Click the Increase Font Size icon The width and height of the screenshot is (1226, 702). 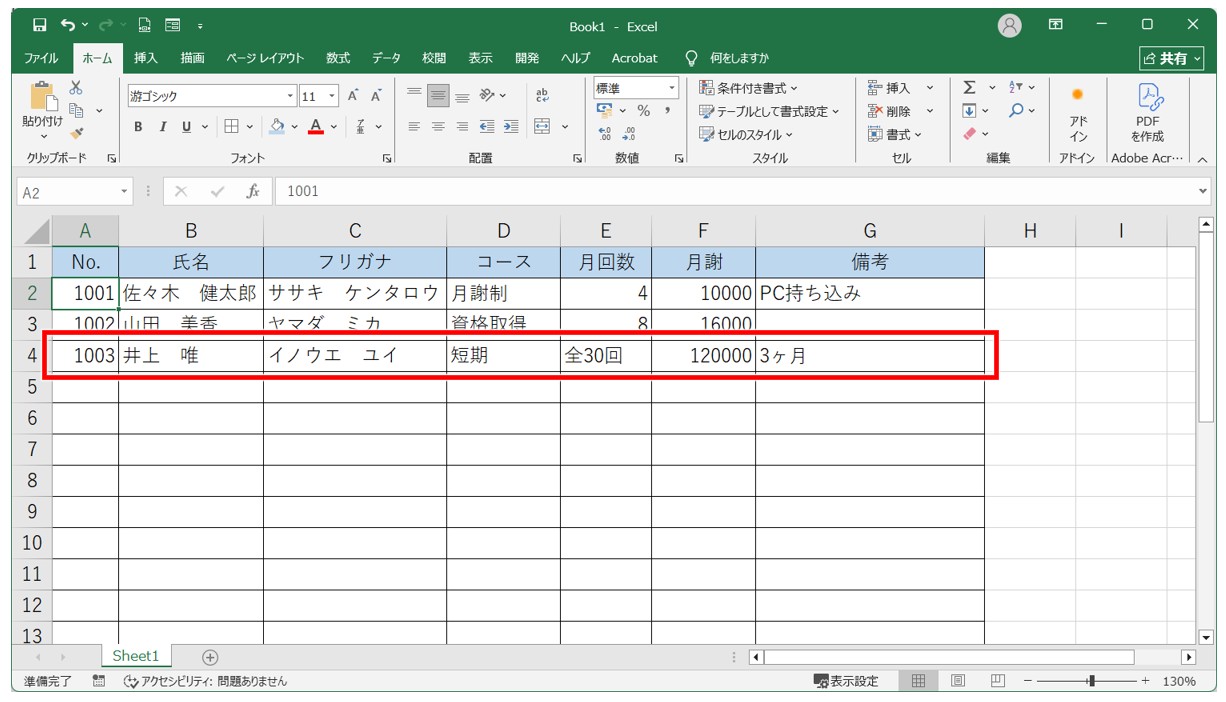[x=353, y=96]
